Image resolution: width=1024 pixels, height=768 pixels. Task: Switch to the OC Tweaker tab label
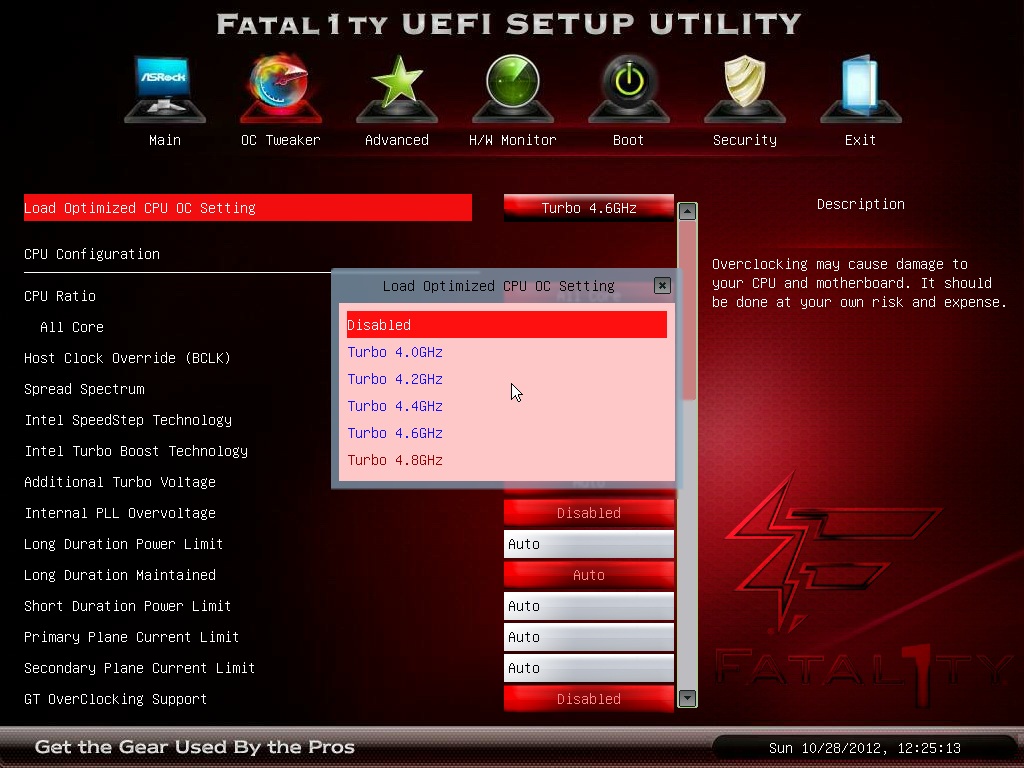pyautogui.click(x=280, y=140)
